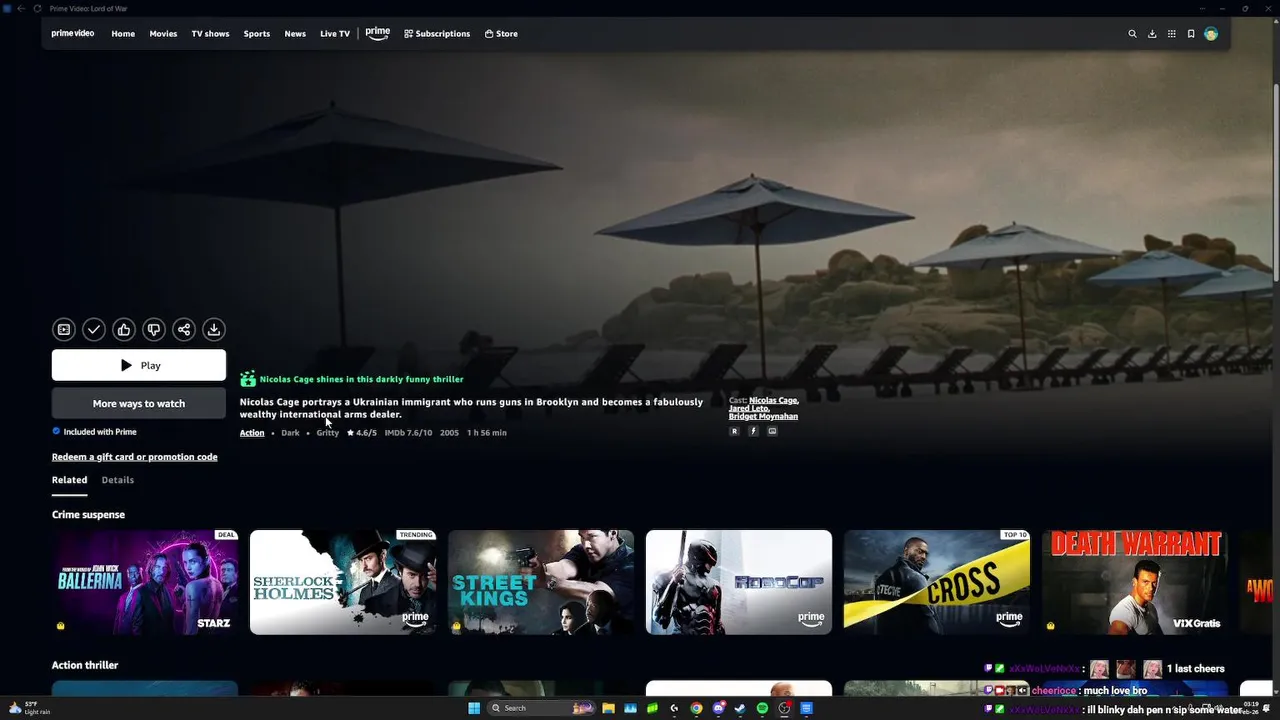Open Subscriptions page
Screen dimensions: 1280x720
tap(437, 34)
